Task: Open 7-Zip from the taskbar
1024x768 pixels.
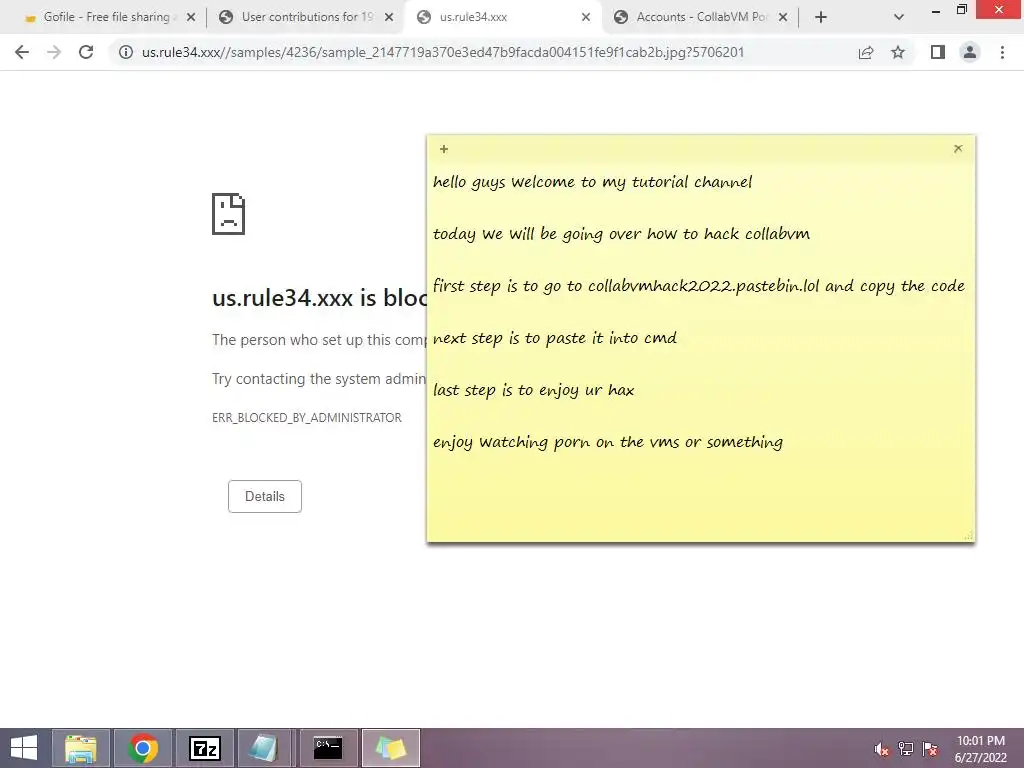Action: pyautogui.click(x=205, y=748)
